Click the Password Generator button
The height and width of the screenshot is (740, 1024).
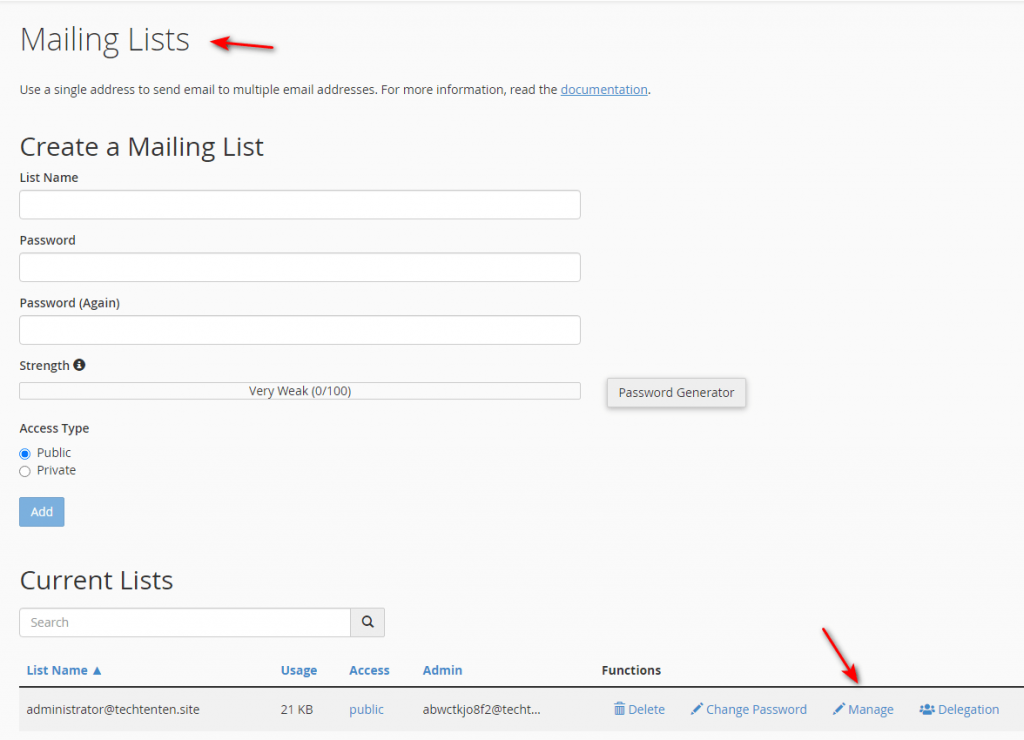676,393
